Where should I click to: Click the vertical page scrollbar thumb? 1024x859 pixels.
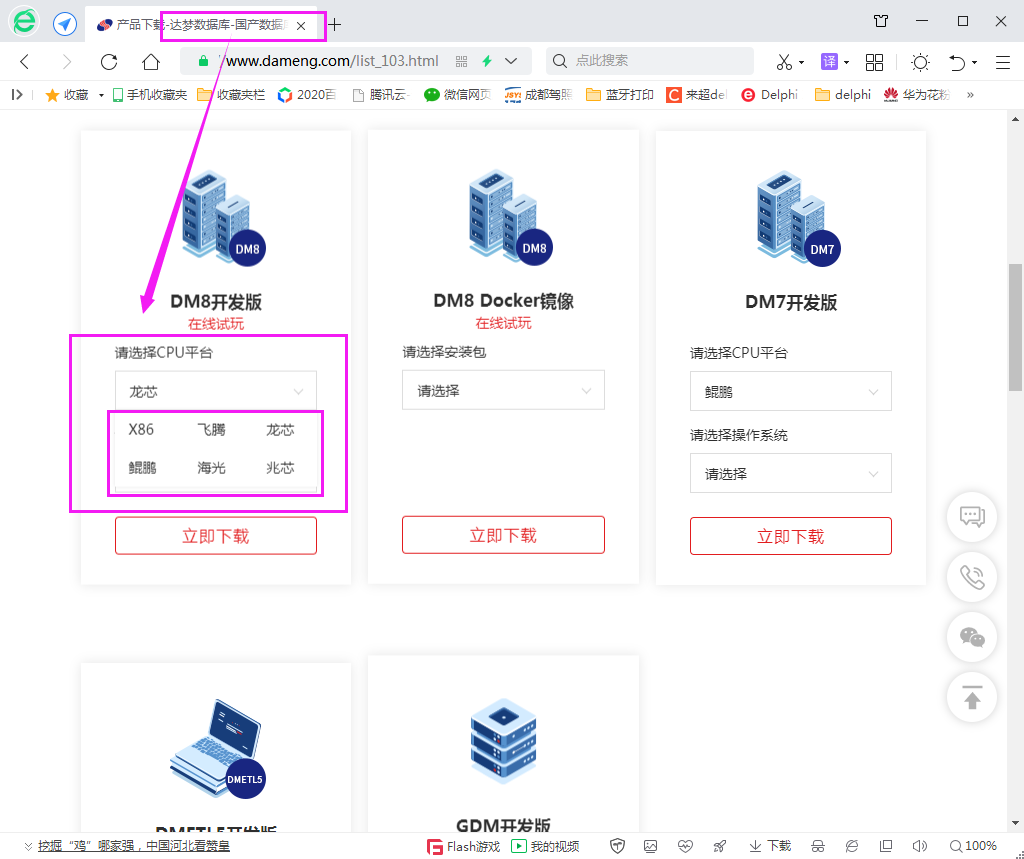(x=1015, y=327)
